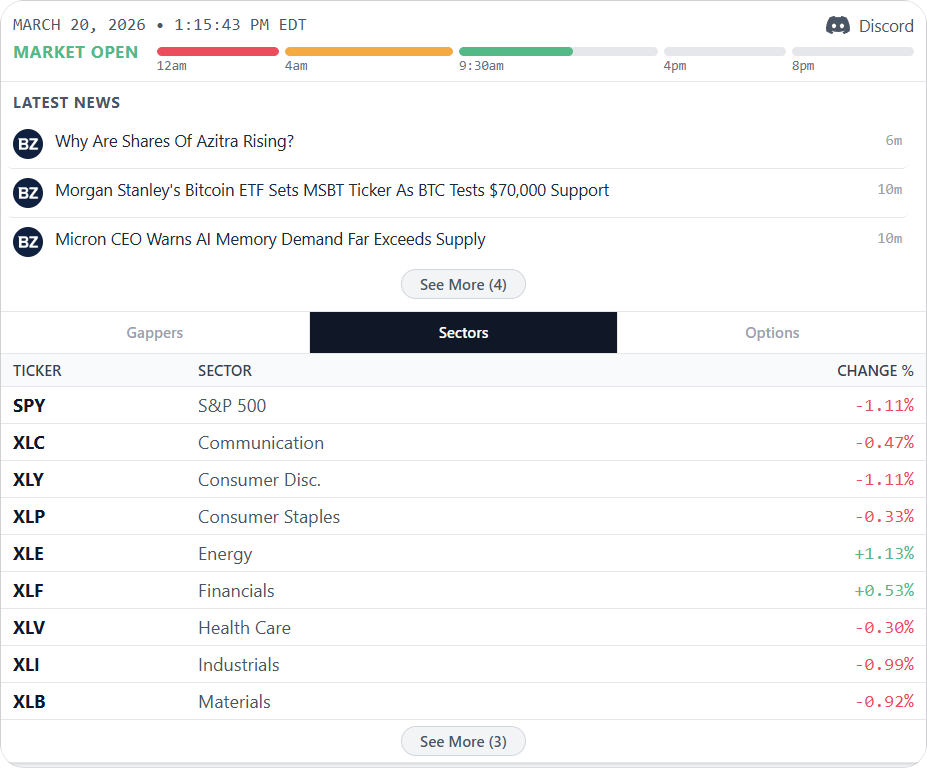927x768 pixels.
Task: Click the +0.53% Financials change value
Action: 884,590
